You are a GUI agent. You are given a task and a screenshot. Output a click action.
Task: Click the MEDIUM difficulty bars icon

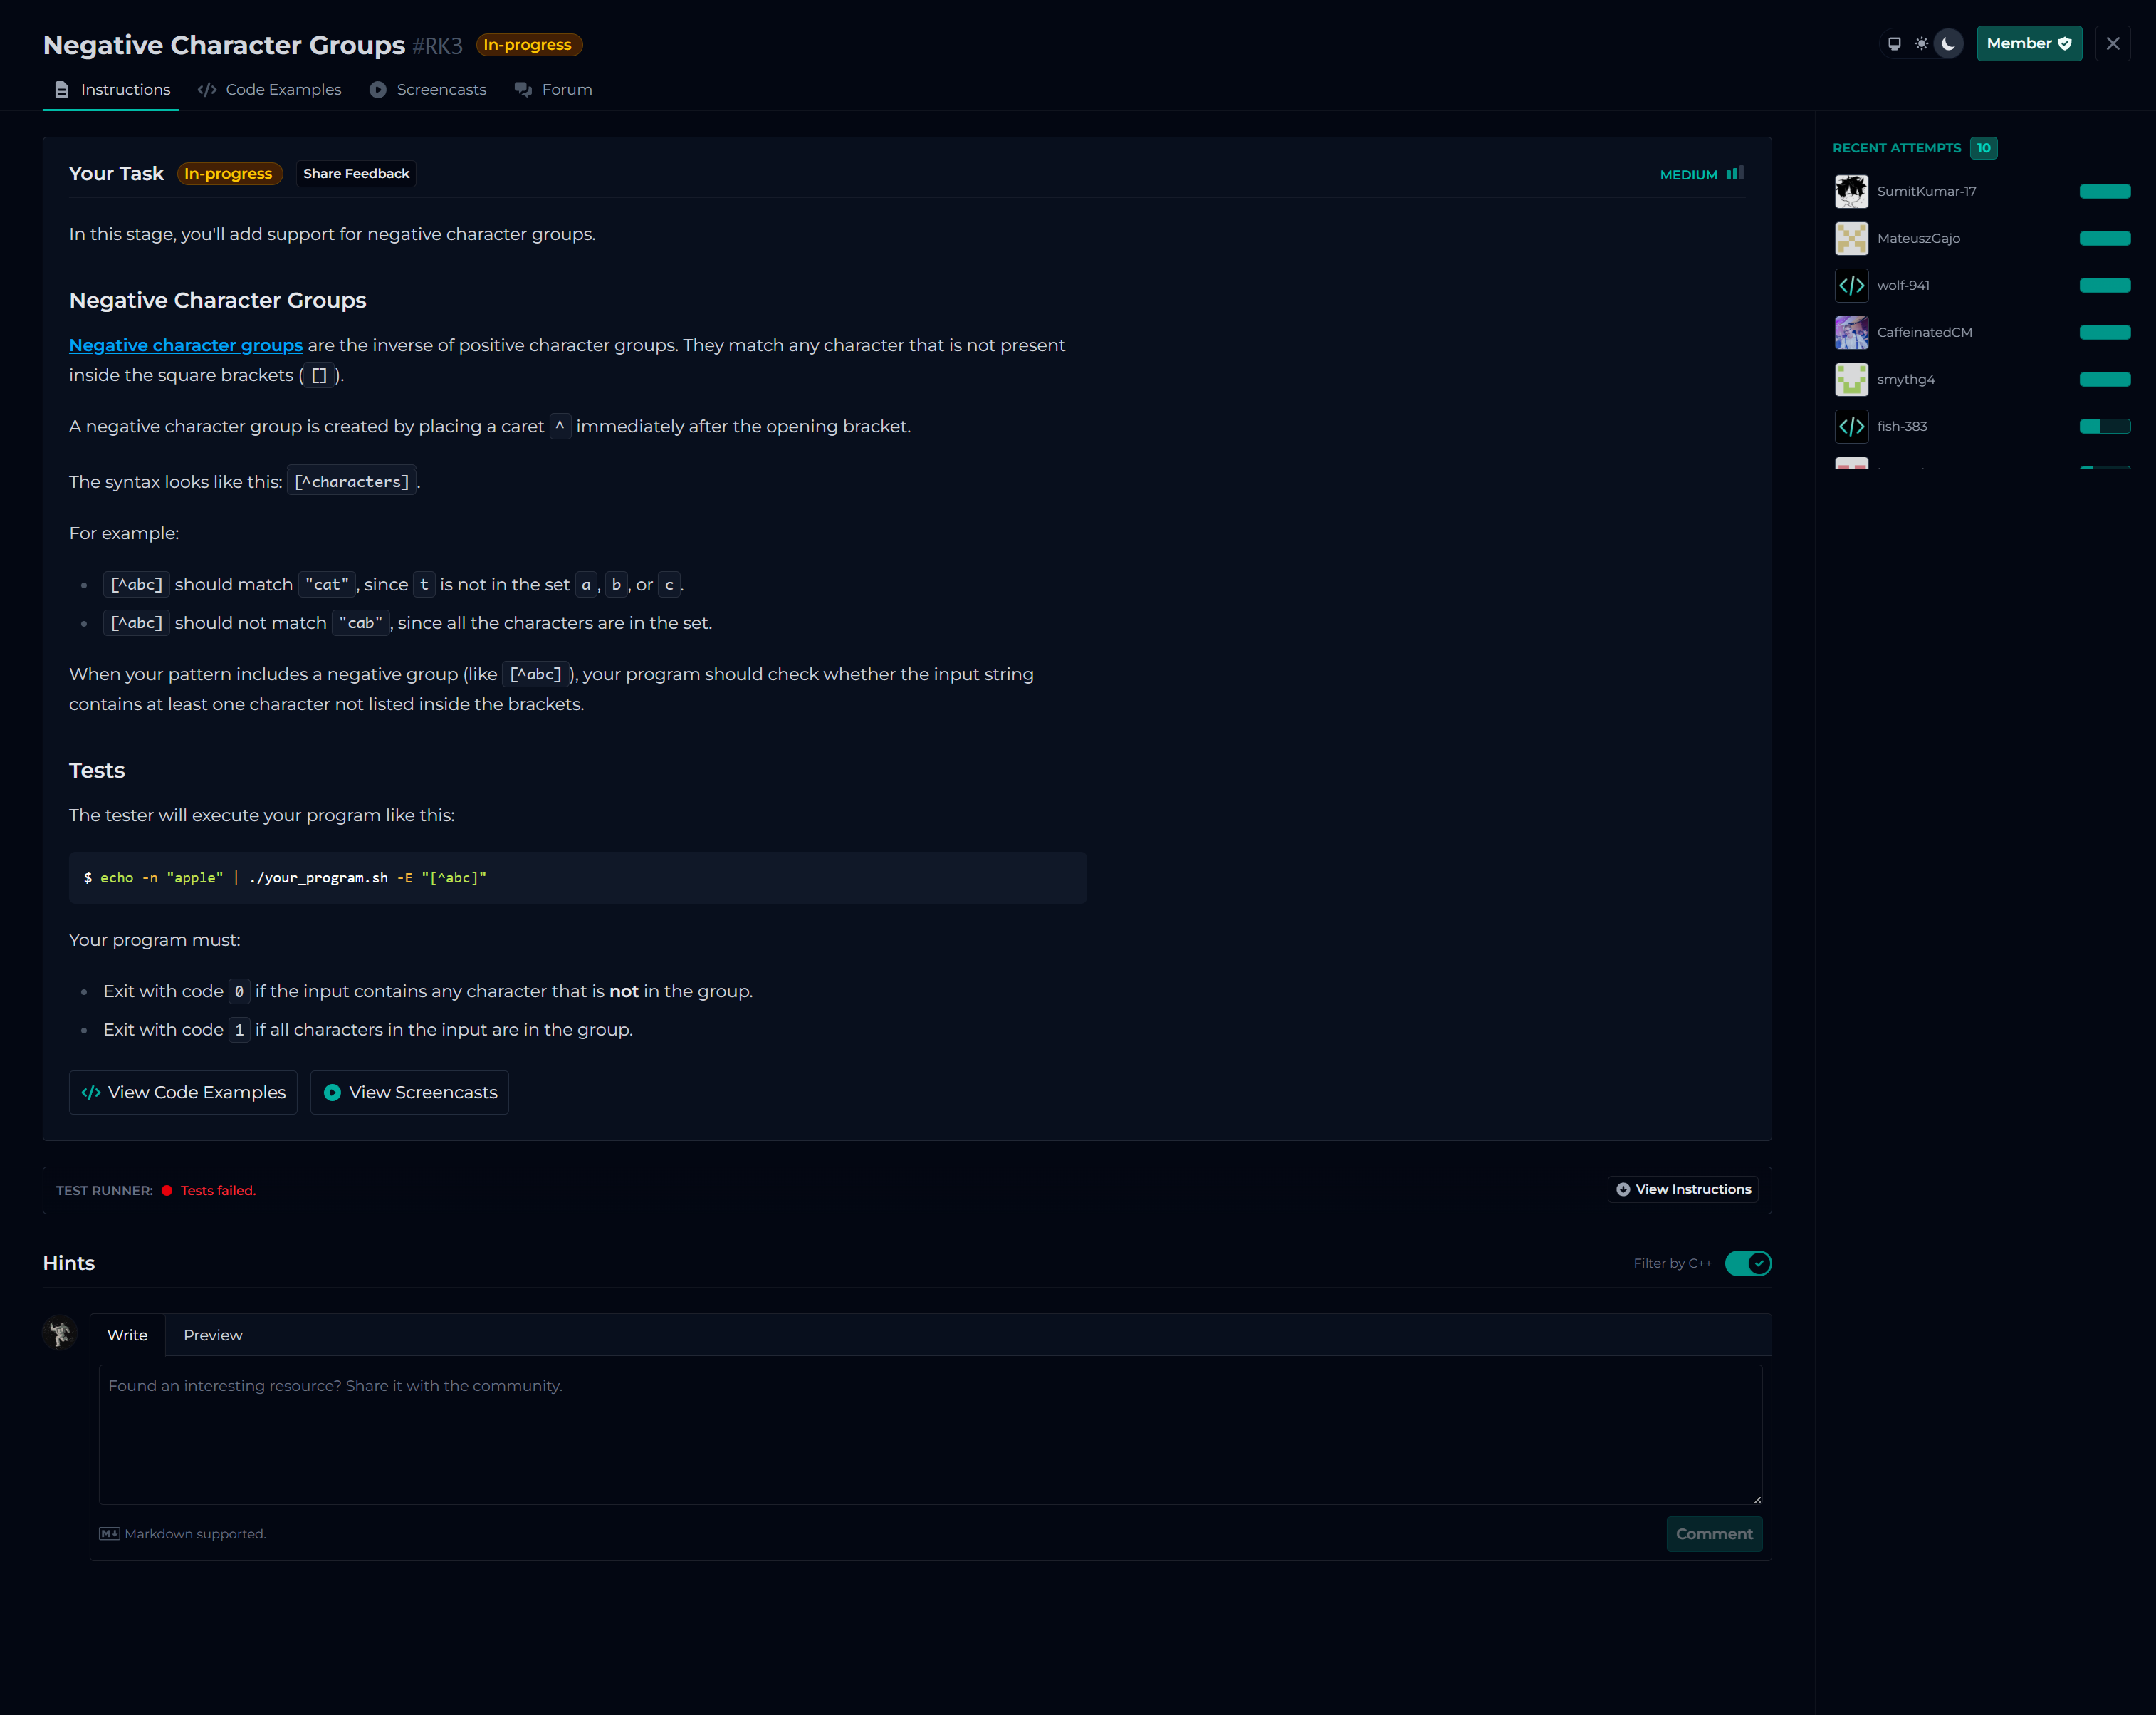(1735, 174)
